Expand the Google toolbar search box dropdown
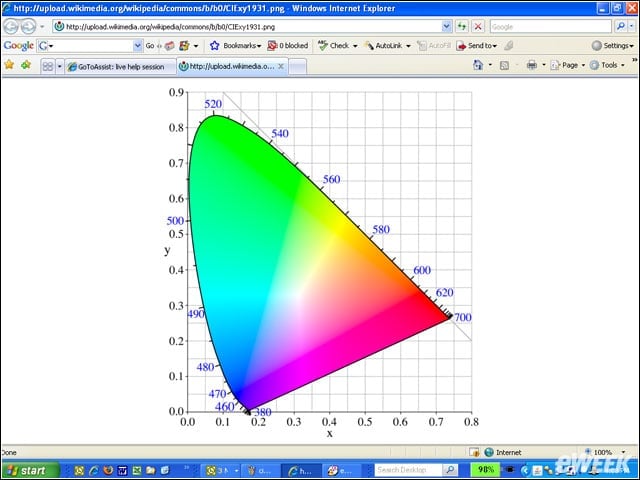This screenshot has width=640, height=480. [138, 46]
